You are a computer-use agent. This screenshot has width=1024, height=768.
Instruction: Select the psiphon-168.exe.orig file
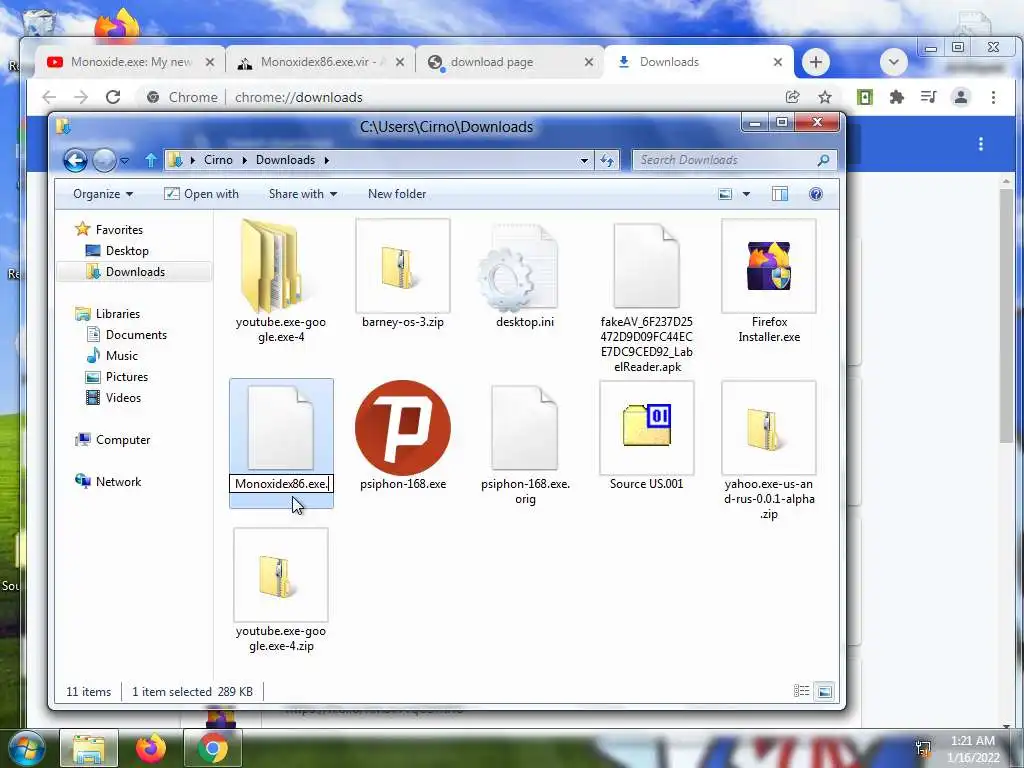[x=524, y=444]
